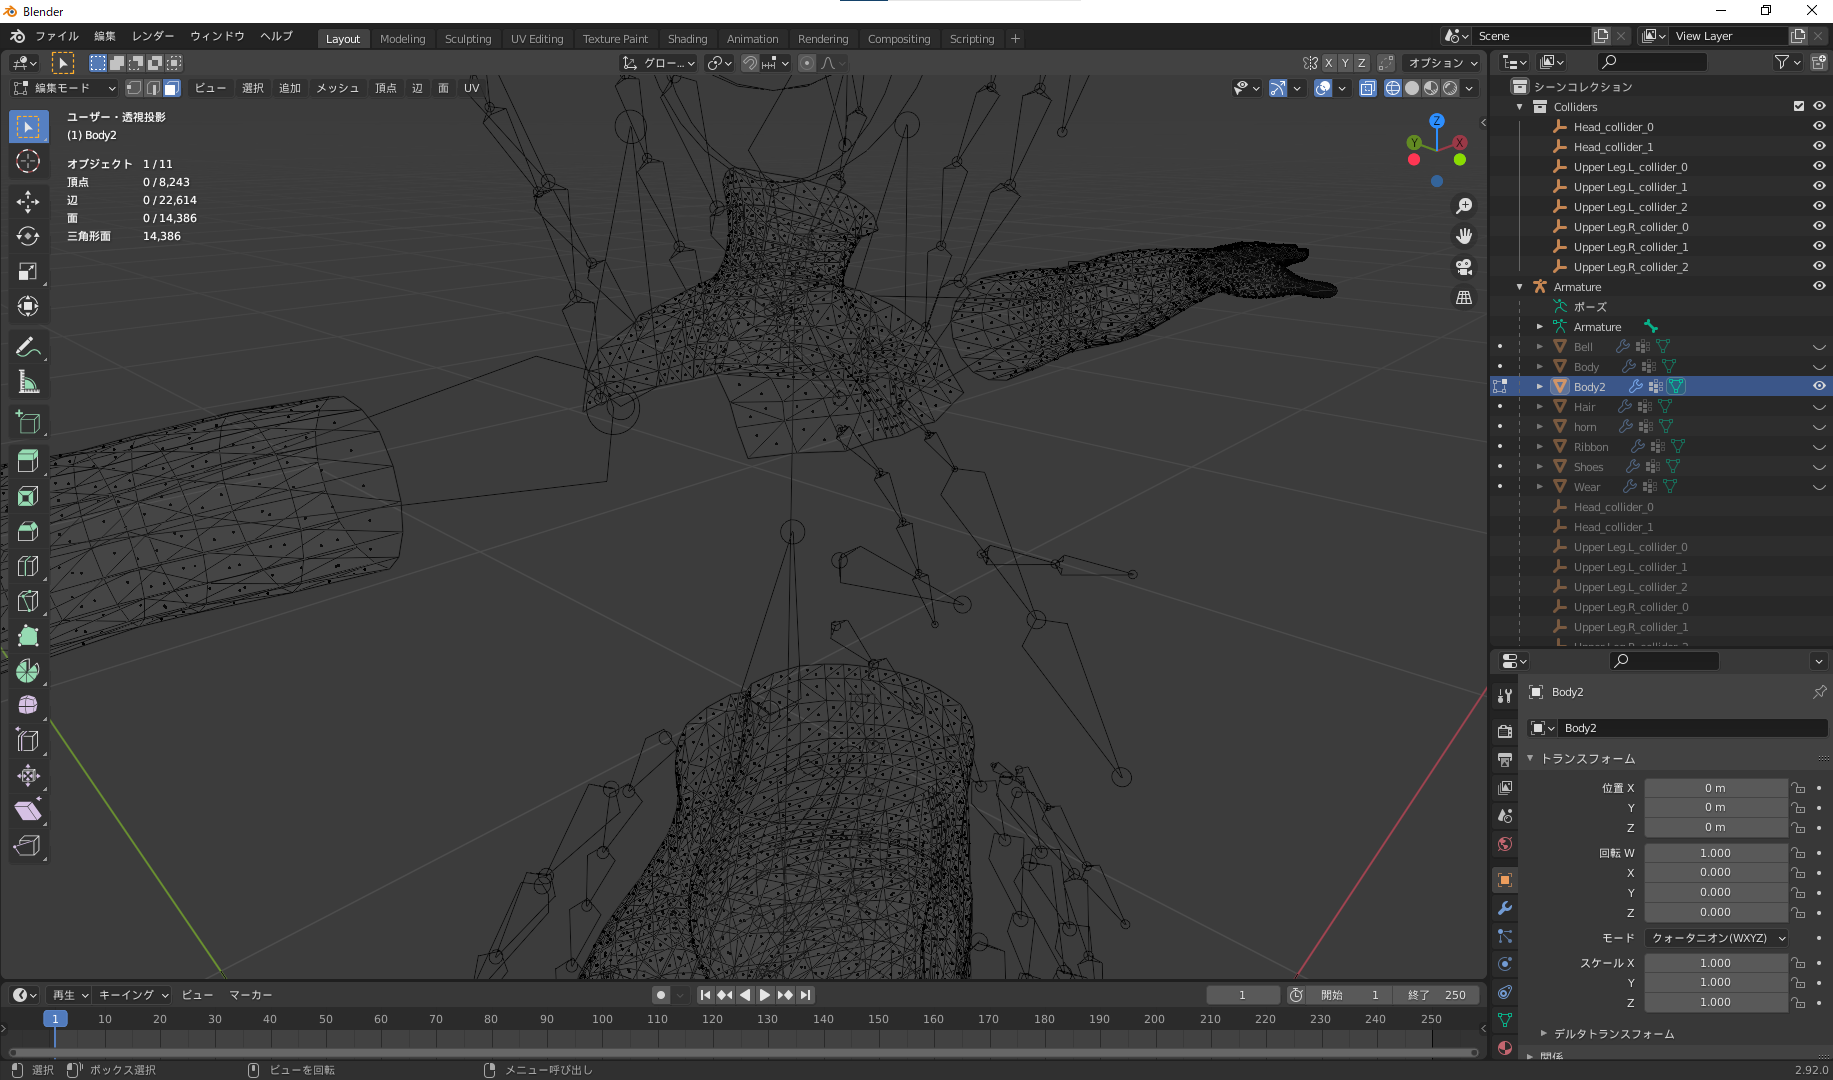Toggle X-ray display in viewport header

[x=1367, y=89]
